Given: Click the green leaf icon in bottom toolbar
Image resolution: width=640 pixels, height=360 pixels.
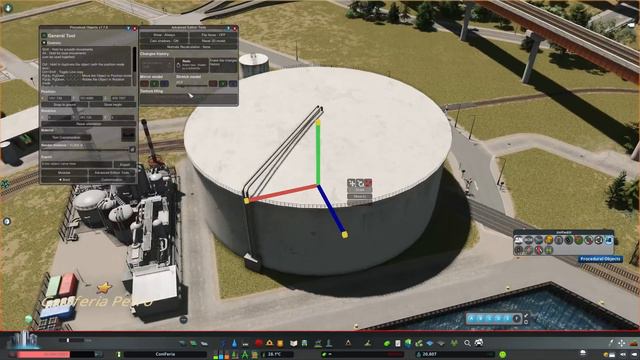Looking at the screenshot, I should point(387,343).
